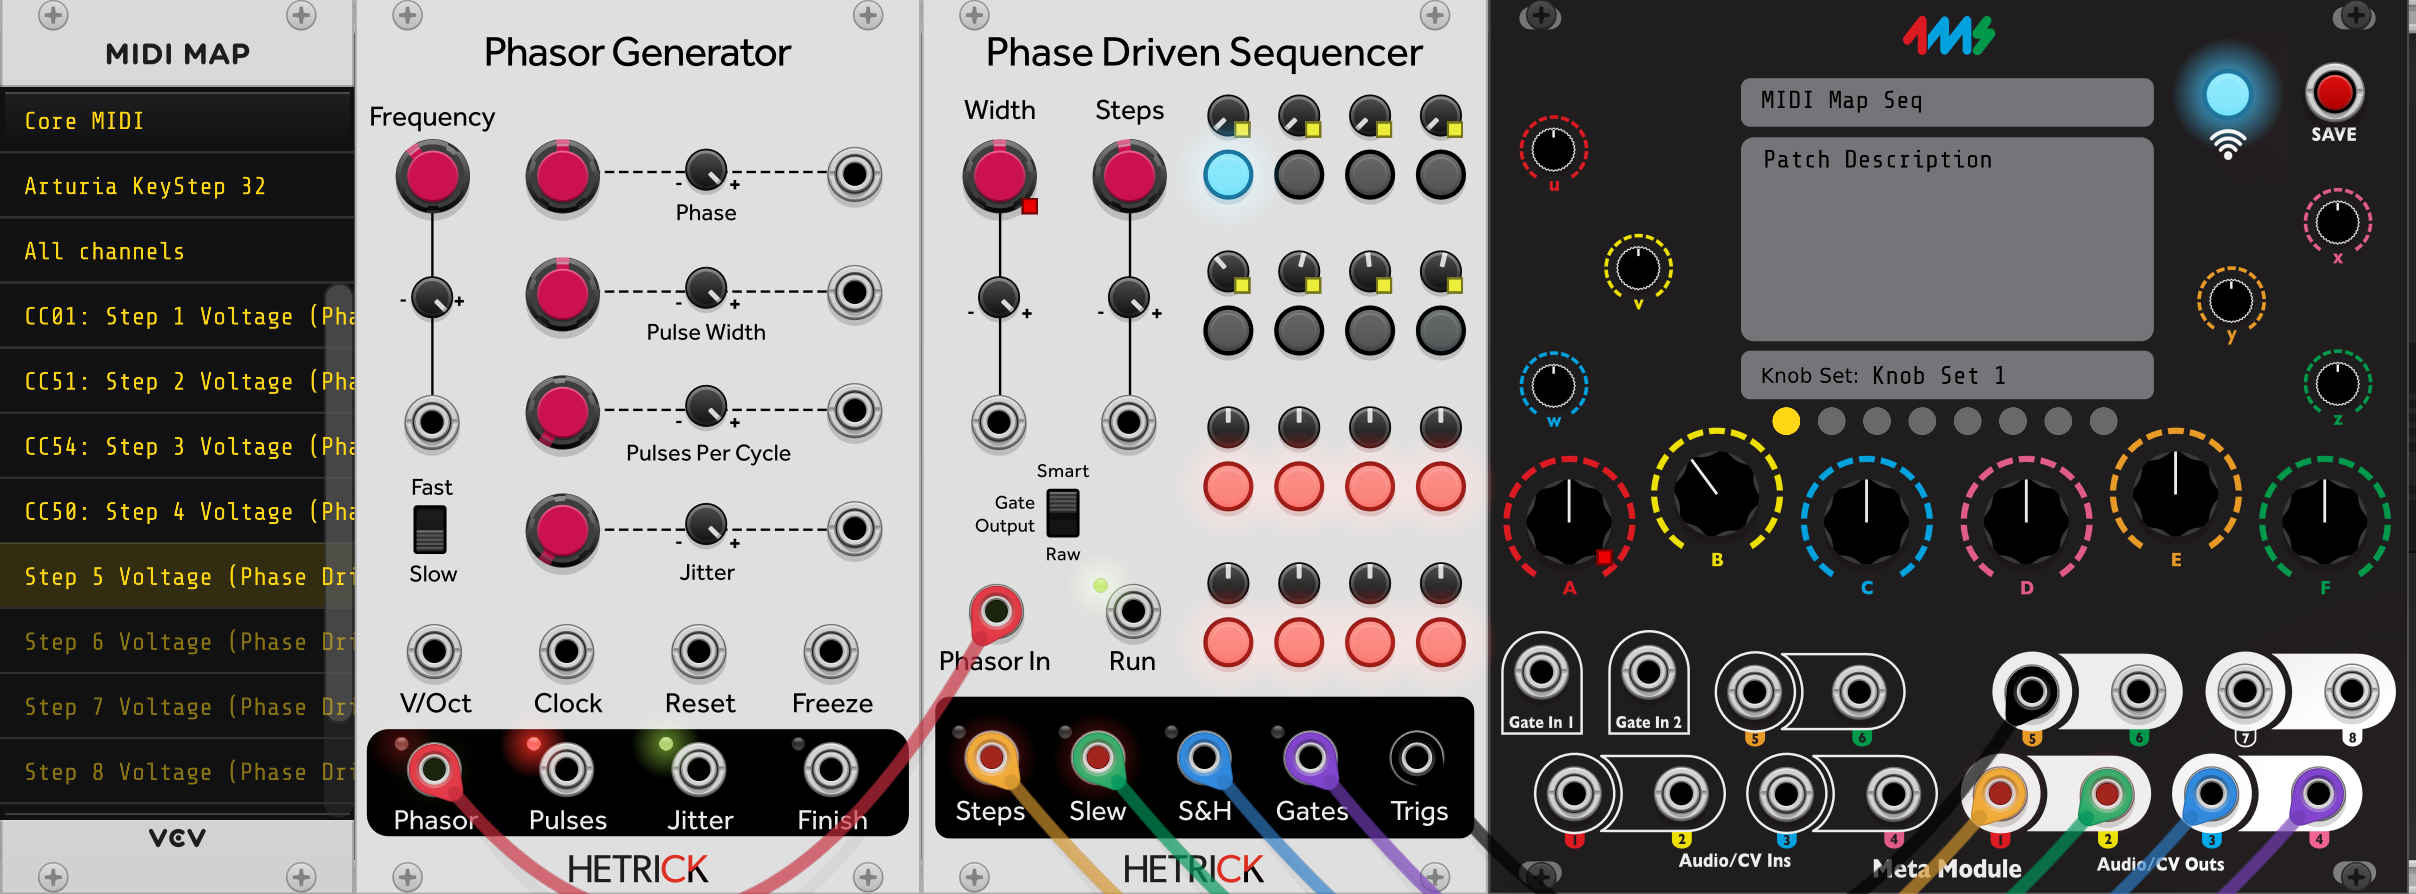Viewport: 2416px width, 894px height.
Task: Select the CC01 Step 1 Voltage mapping
Action: [x=178, y=316]
